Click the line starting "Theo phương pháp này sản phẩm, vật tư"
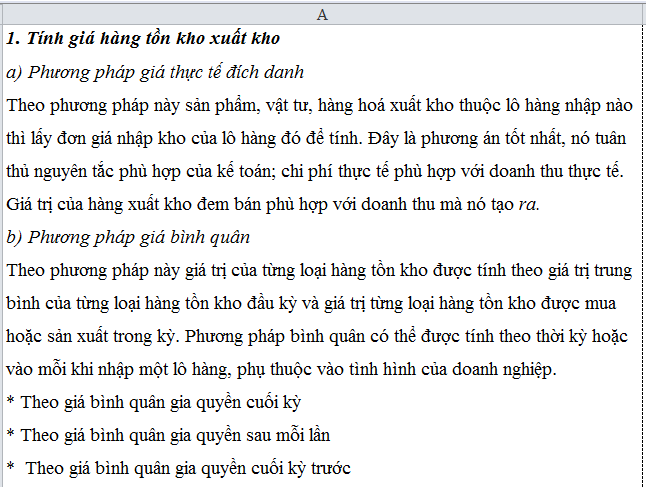646x487 pixels. tap(319, 105)
